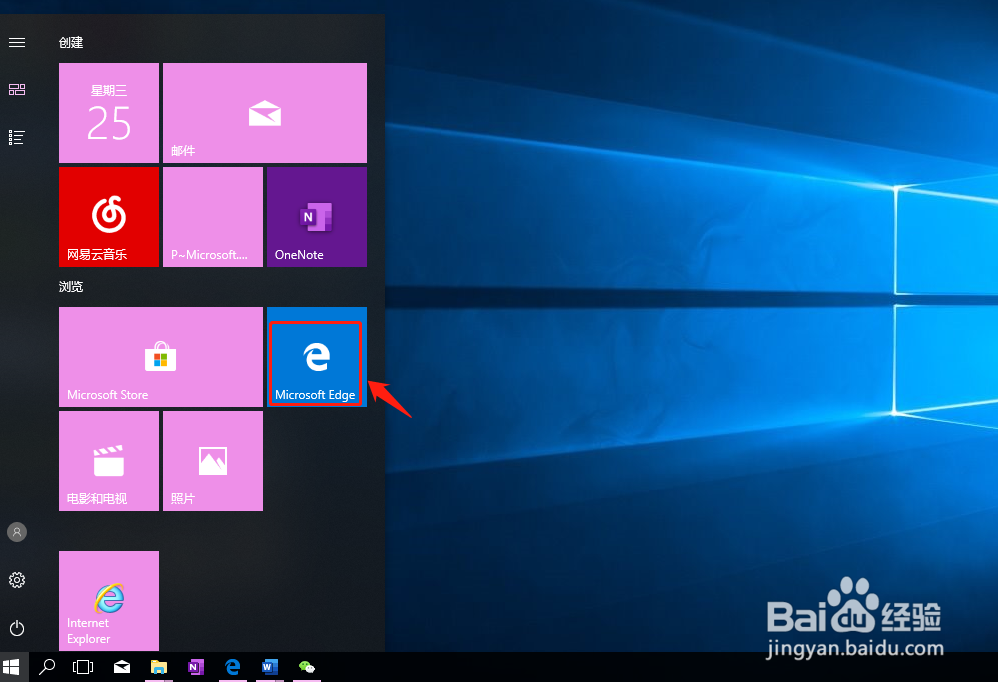The image size is (998, 682).
Task: Open taskbar search magnifier
Action: (46, 667)
